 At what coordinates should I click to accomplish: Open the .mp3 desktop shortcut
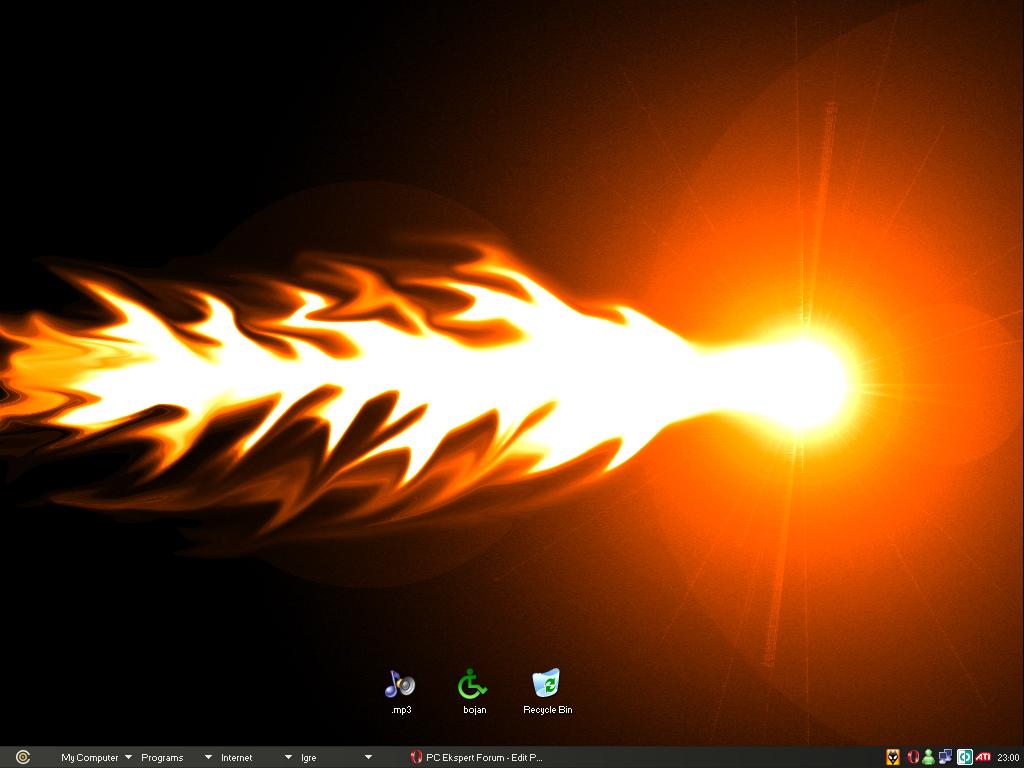click(x=400, y=685)
